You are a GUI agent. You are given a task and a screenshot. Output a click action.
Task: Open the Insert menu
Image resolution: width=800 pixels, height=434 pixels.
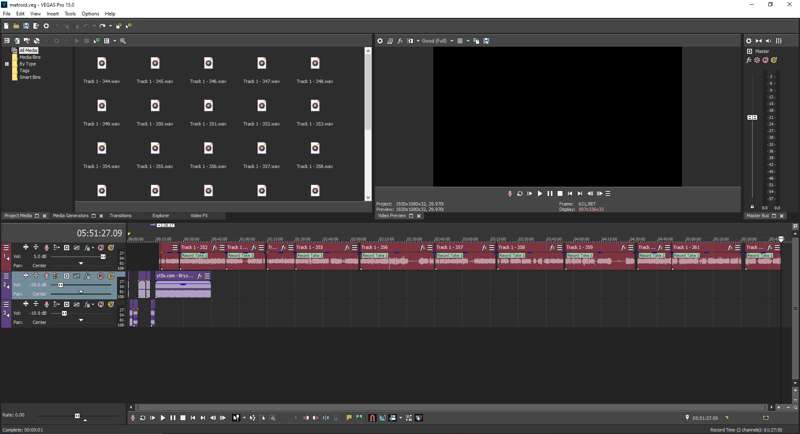[x=52, y=14]
